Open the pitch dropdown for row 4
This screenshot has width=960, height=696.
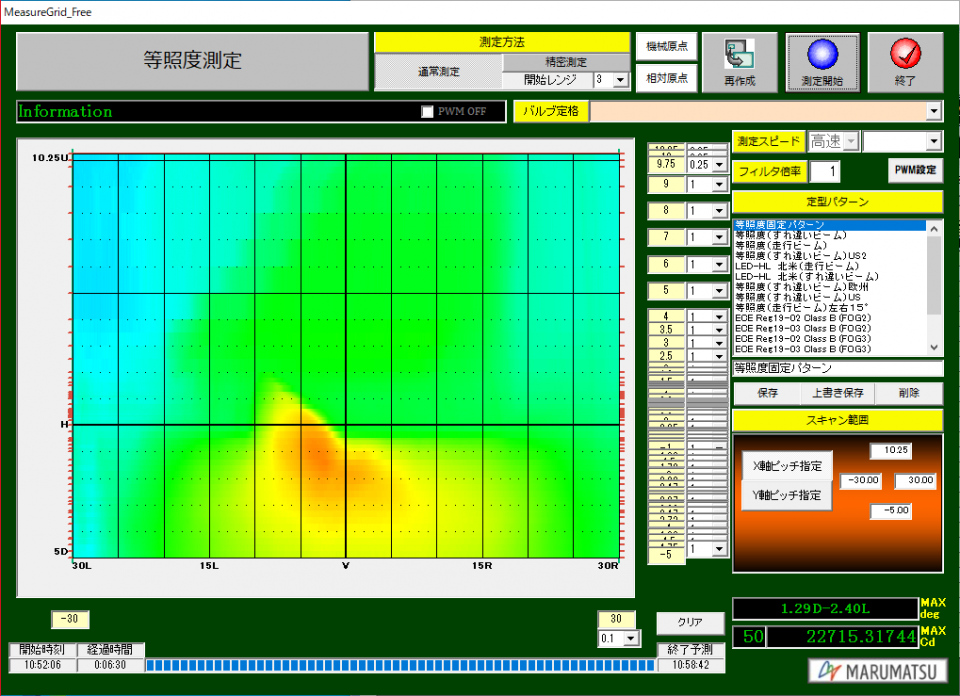point(719,316)
